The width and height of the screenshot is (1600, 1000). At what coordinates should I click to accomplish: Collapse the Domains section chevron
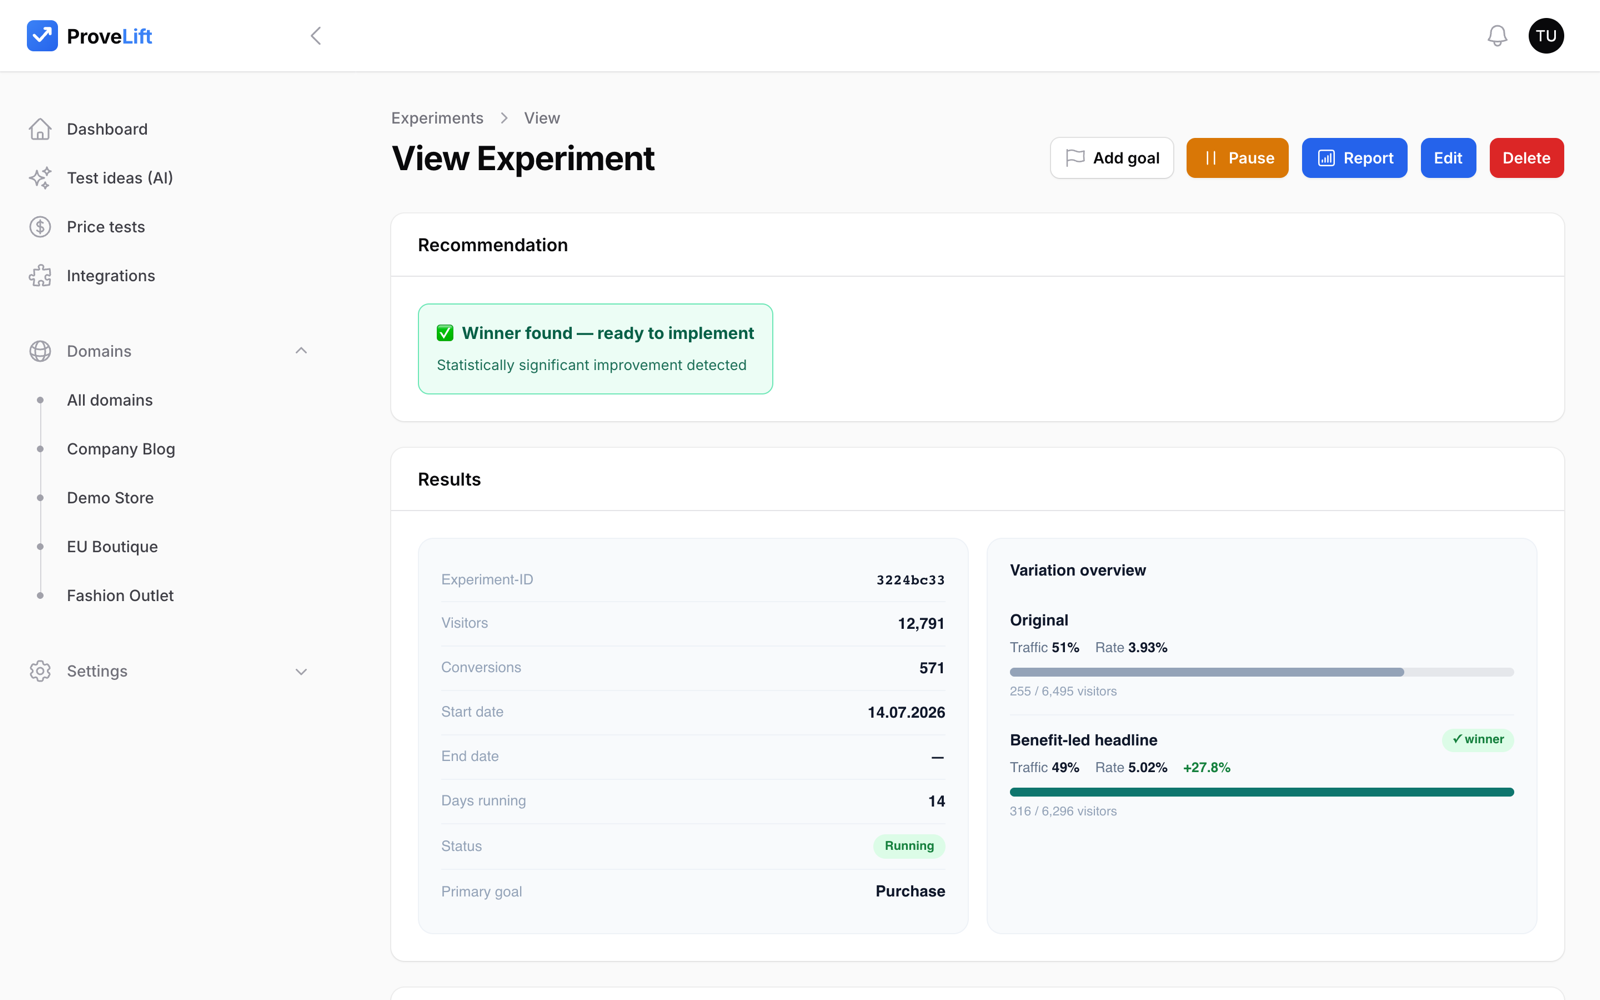coord(301,351)
